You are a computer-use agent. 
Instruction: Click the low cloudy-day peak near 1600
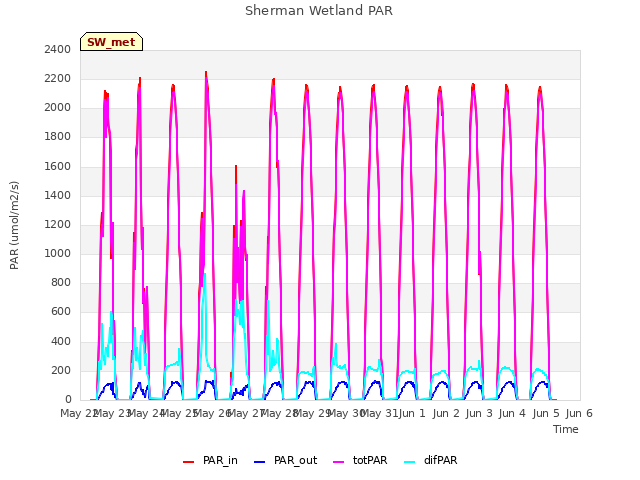click(x=236, y=167)
